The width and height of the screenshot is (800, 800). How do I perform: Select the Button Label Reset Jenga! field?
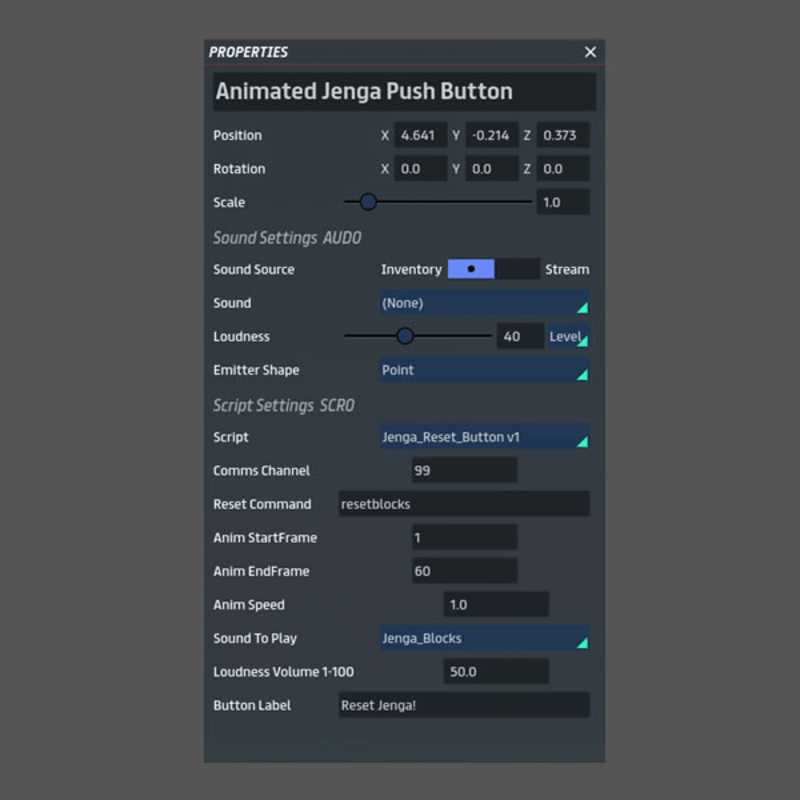(x=463, y=705)
